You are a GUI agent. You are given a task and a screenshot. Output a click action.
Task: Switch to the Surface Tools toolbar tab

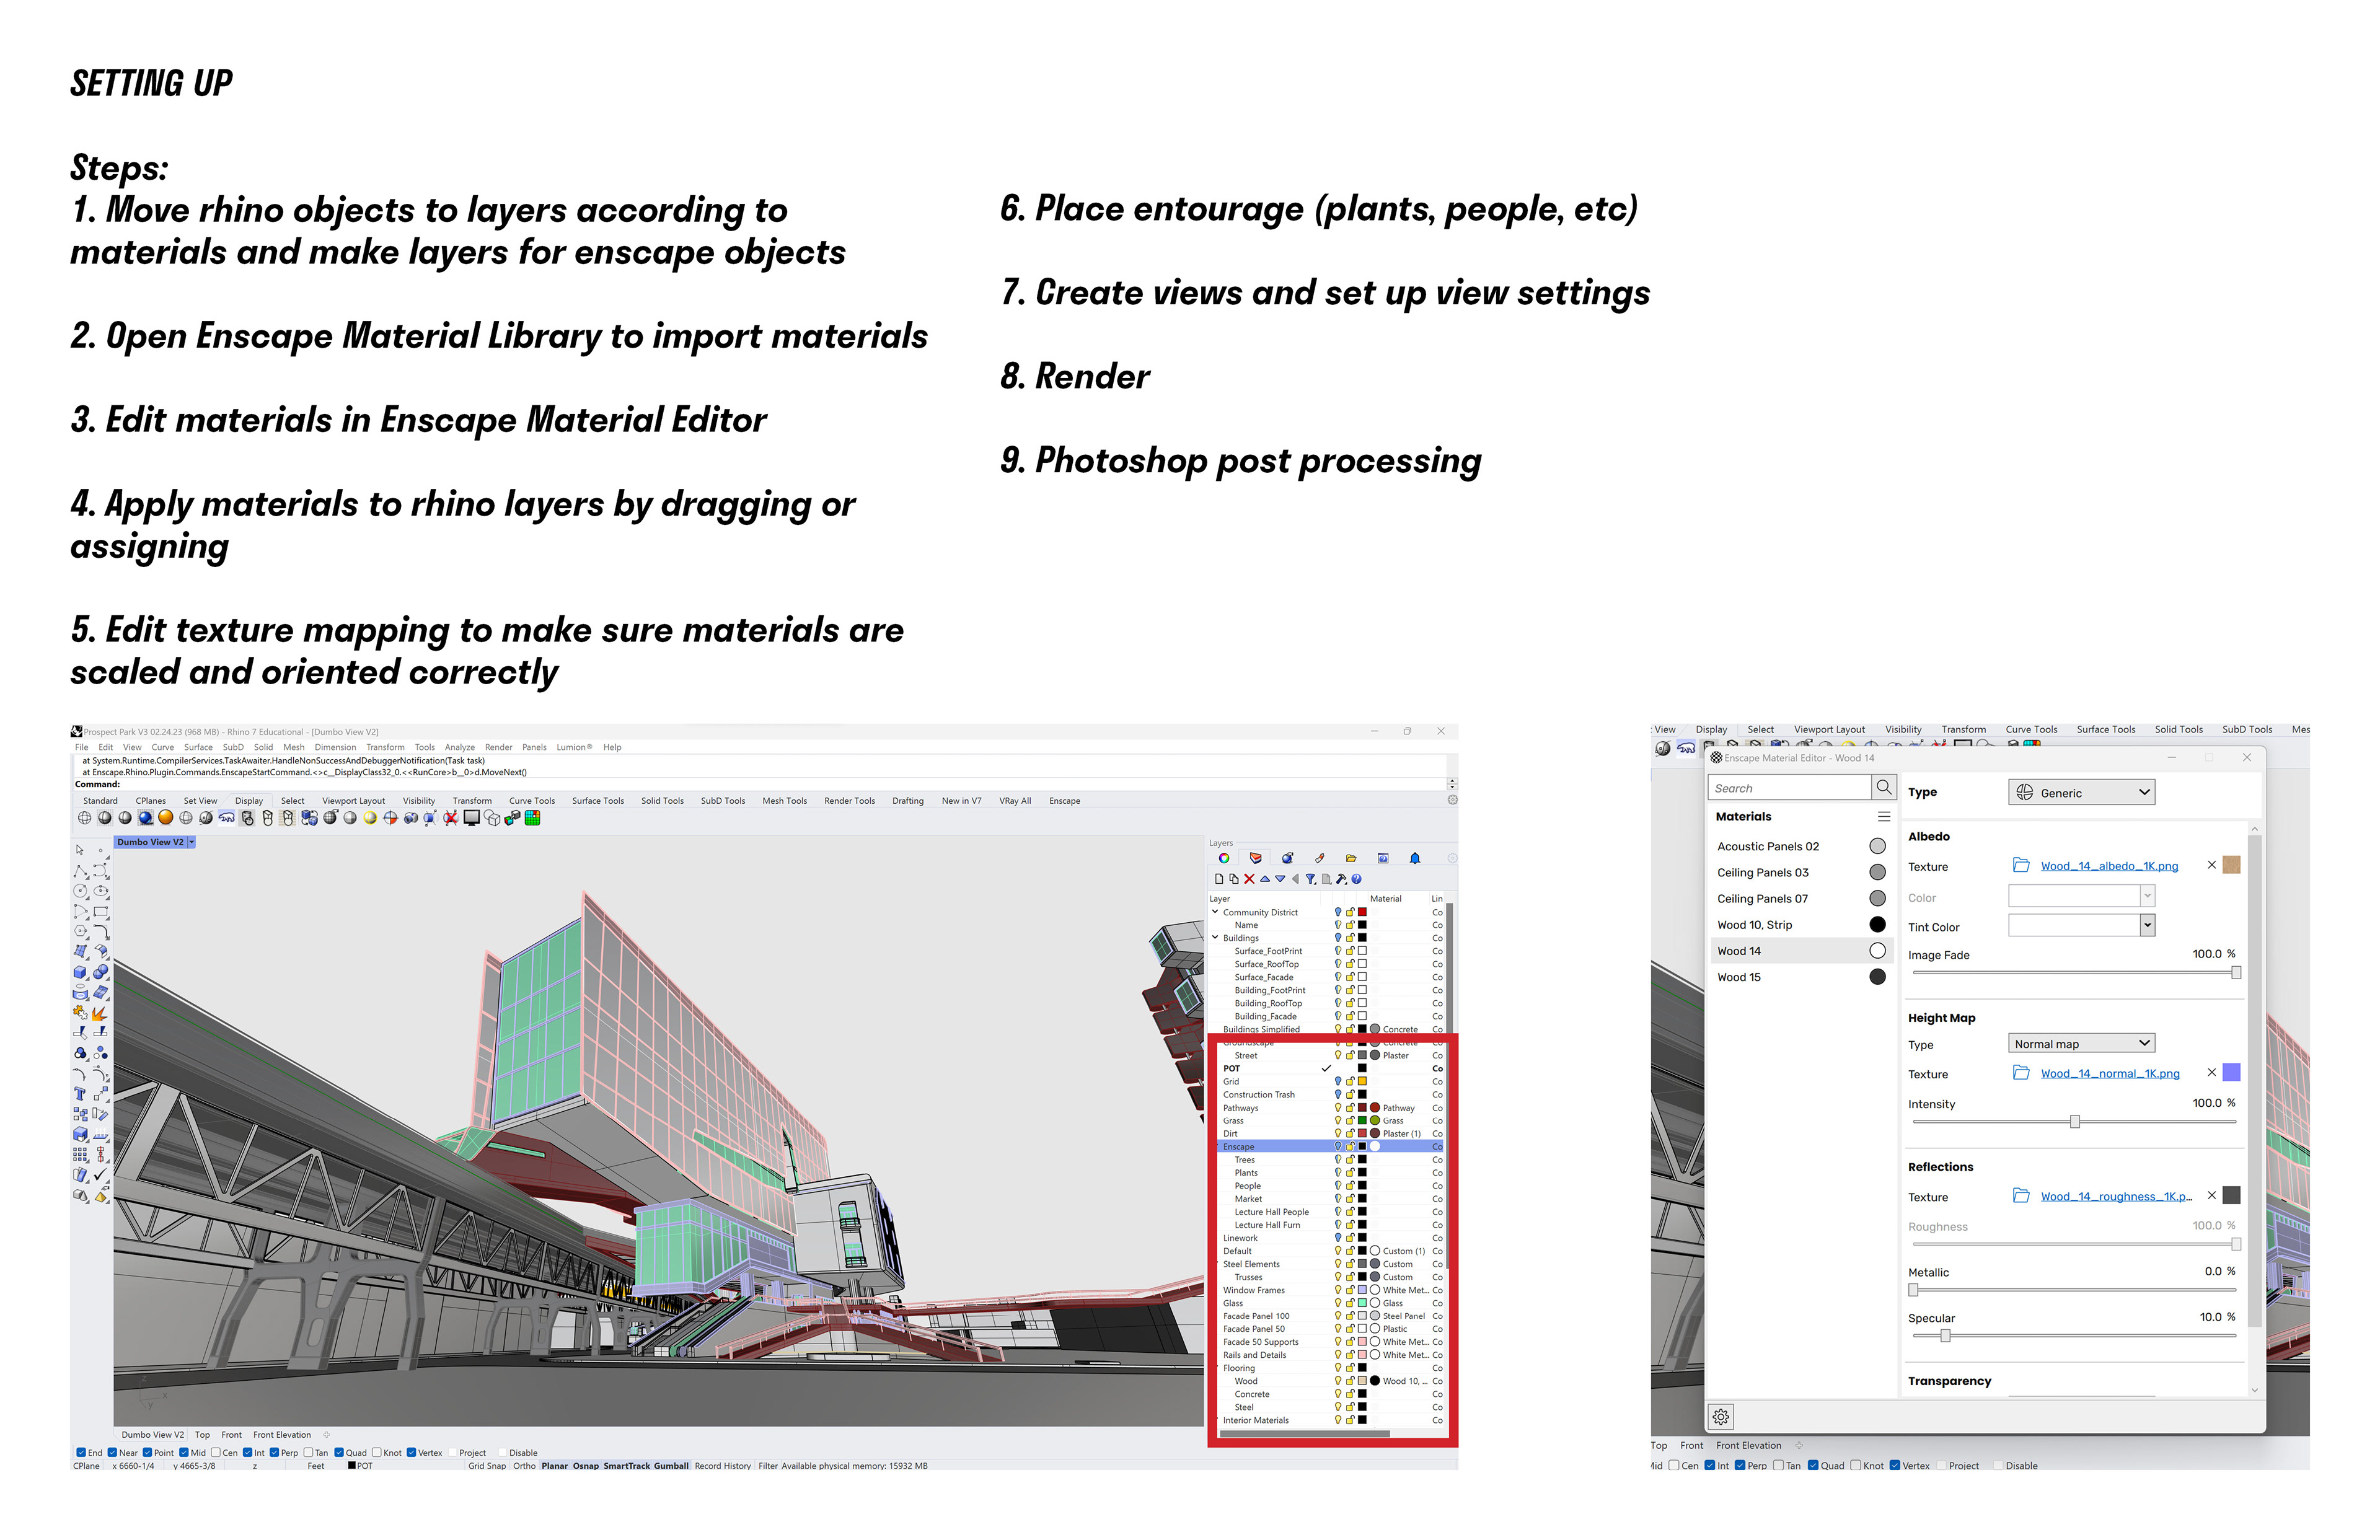click(x=597, y=801)
